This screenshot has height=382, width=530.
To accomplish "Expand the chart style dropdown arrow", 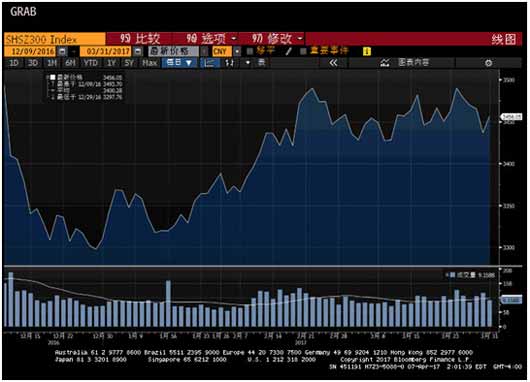I will click(x=248, y=63).
